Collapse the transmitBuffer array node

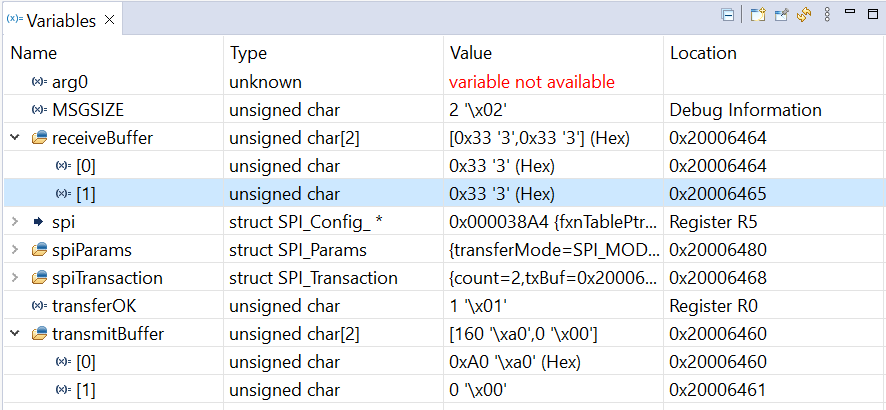(x=15, y=334)
